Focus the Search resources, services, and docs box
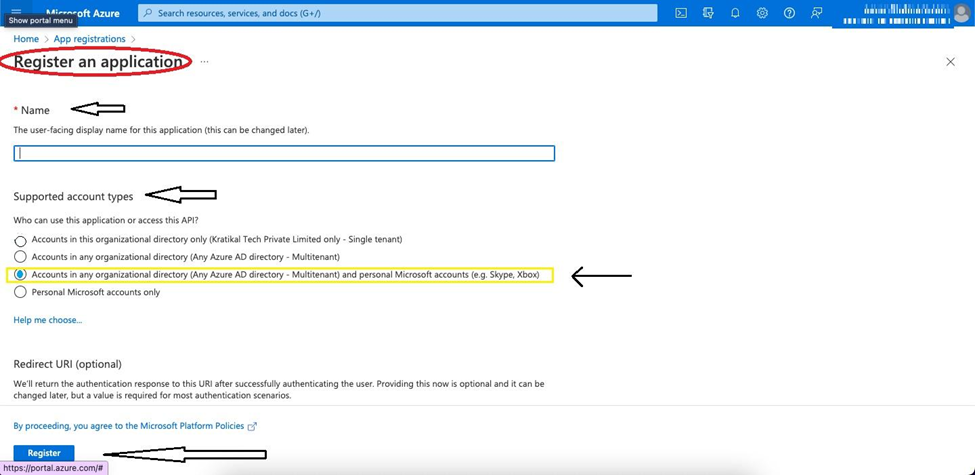The height and width of the screenshot is (475, 975). (x=397, y=13)
